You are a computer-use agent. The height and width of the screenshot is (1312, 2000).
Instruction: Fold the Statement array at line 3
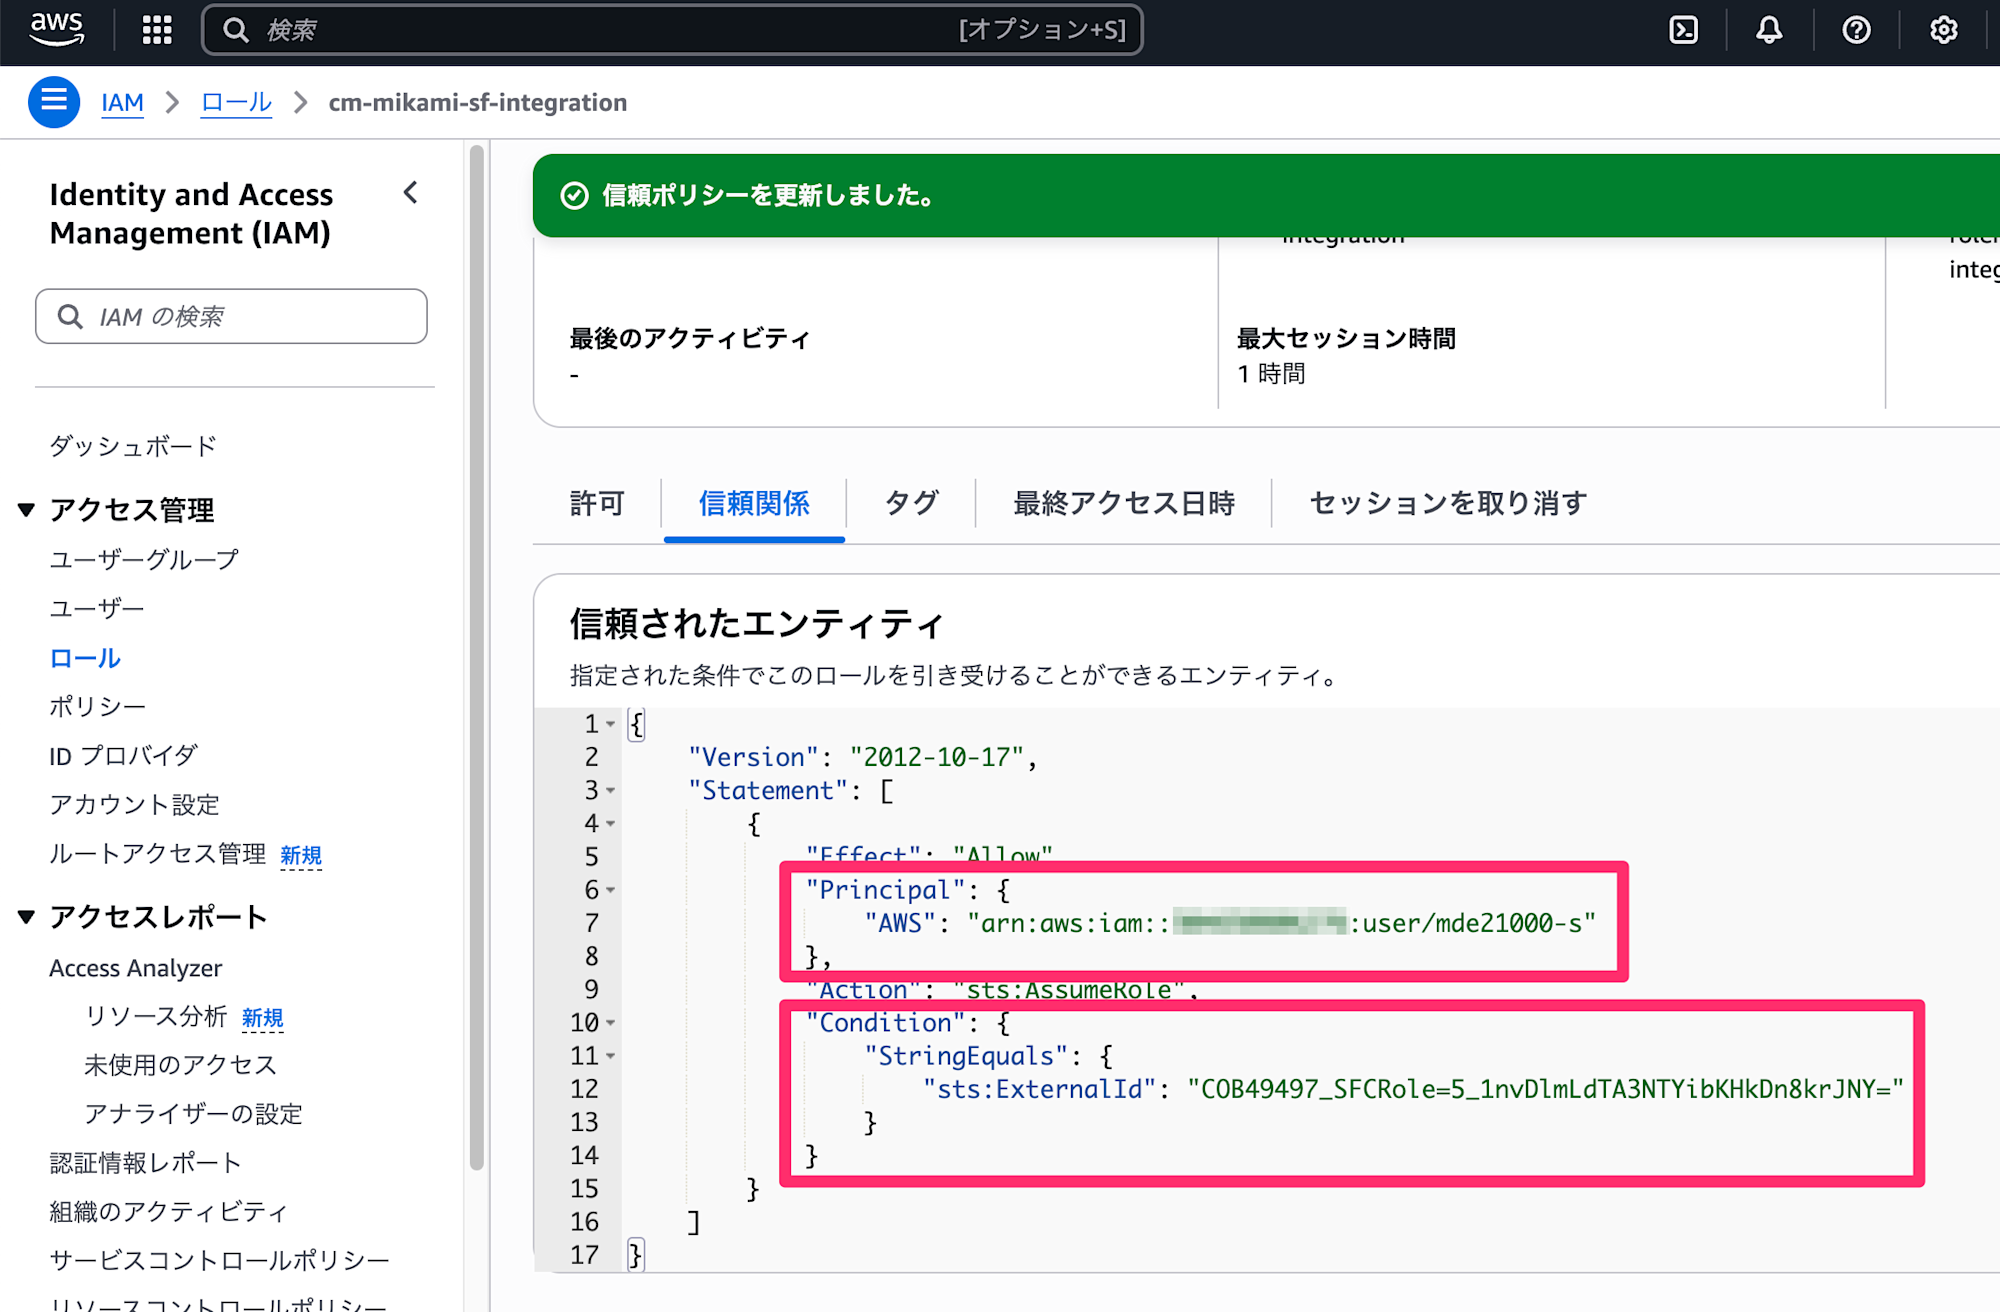point(610,791)
